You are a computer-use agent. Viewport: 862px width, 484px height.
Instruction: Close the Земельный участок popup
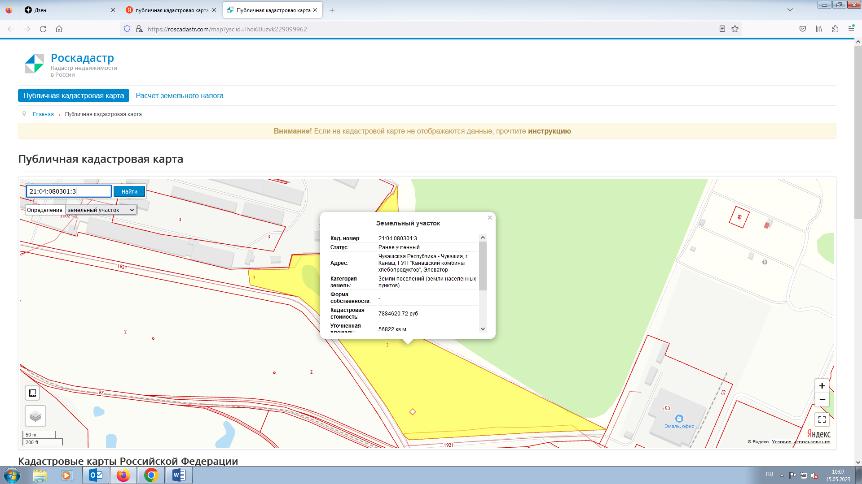point(489,217)
